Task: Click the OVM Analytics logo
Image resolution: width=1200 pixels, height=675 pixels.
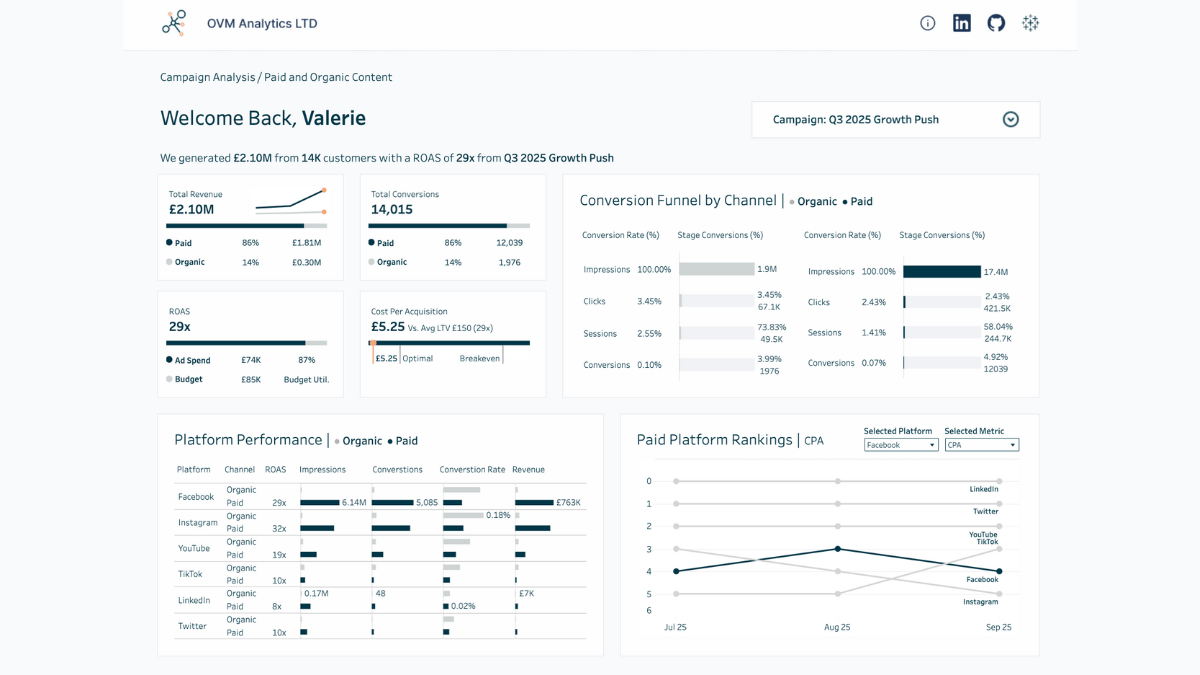Action: coord(173,22)
